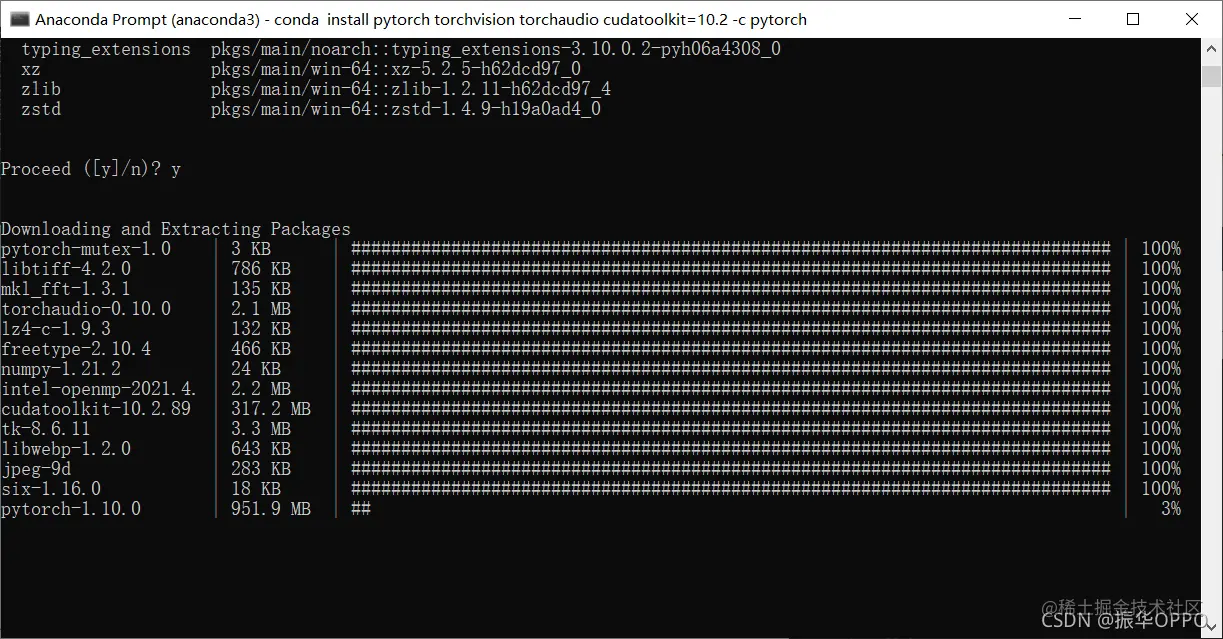Minimize the Anaconda Prompt window
The width and height of the screenshot is (1223, 639).
coord(1075,19)
